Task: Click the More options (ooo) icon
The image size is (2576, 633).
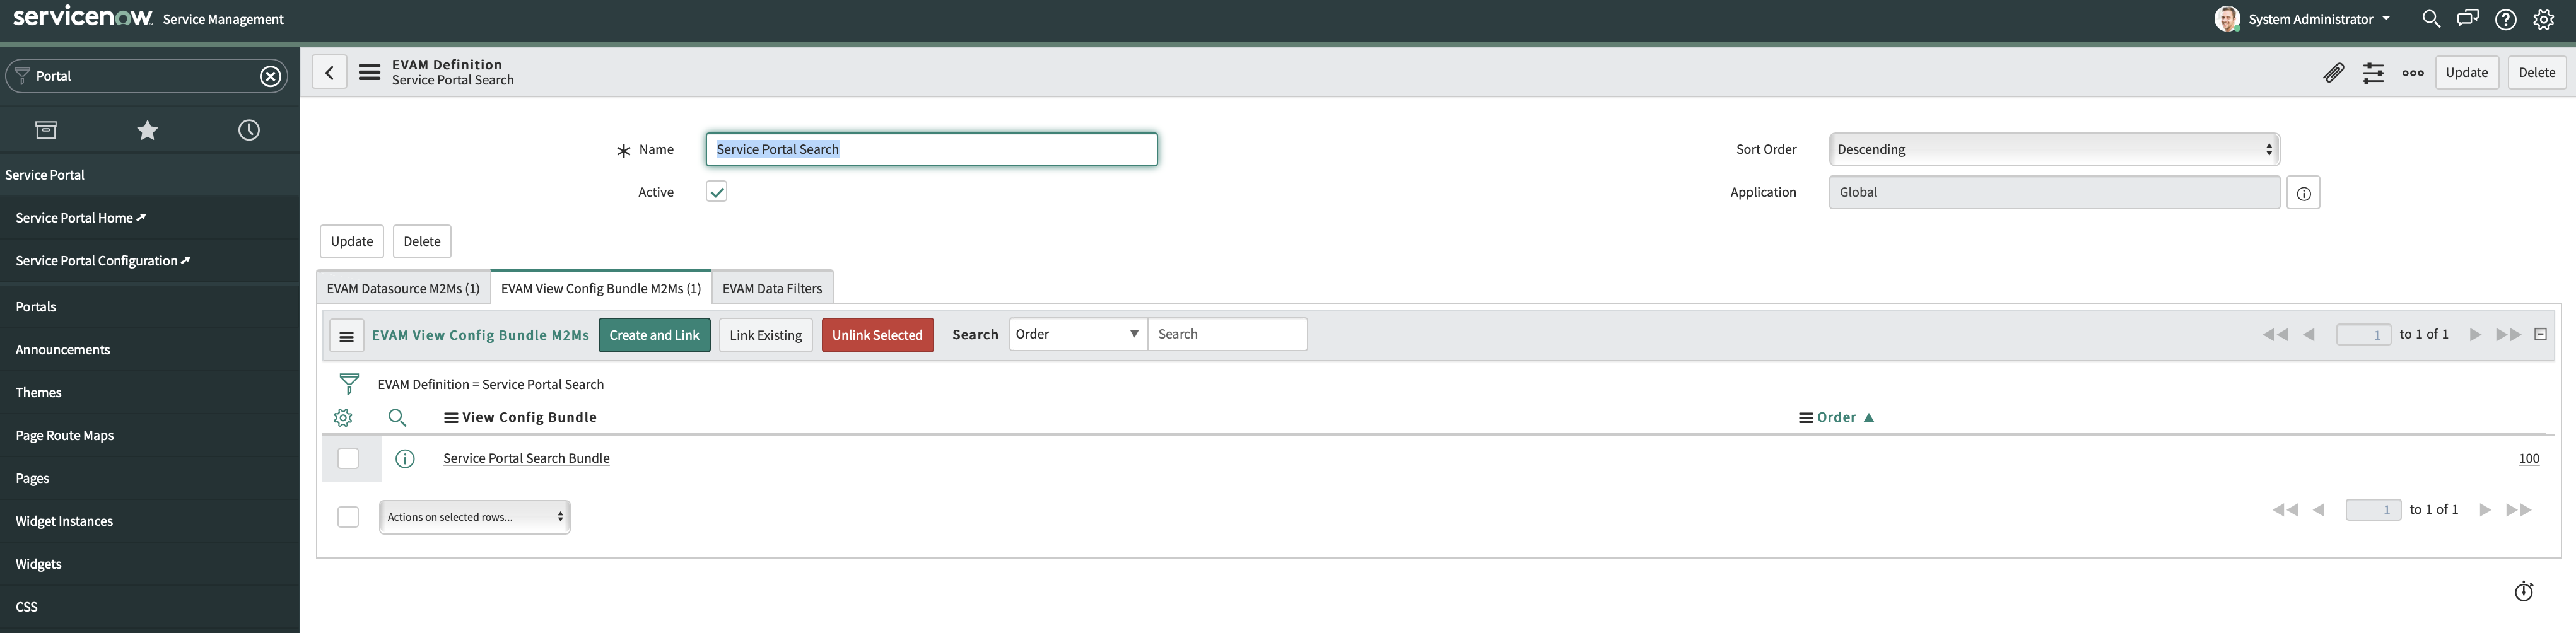Action: coord(2413,72)
